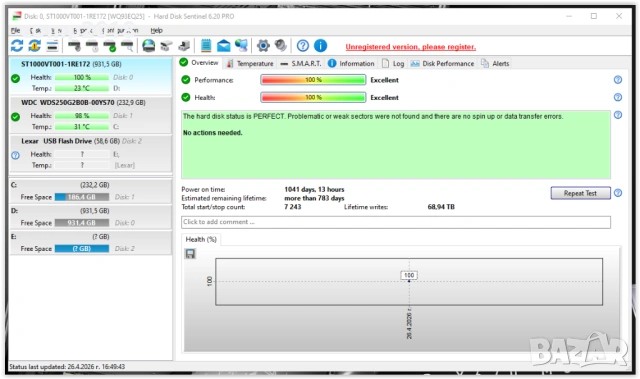Click 'more than 783 days' lifetime value
Screen dimensions: 640x379
[x=314, y=198]
